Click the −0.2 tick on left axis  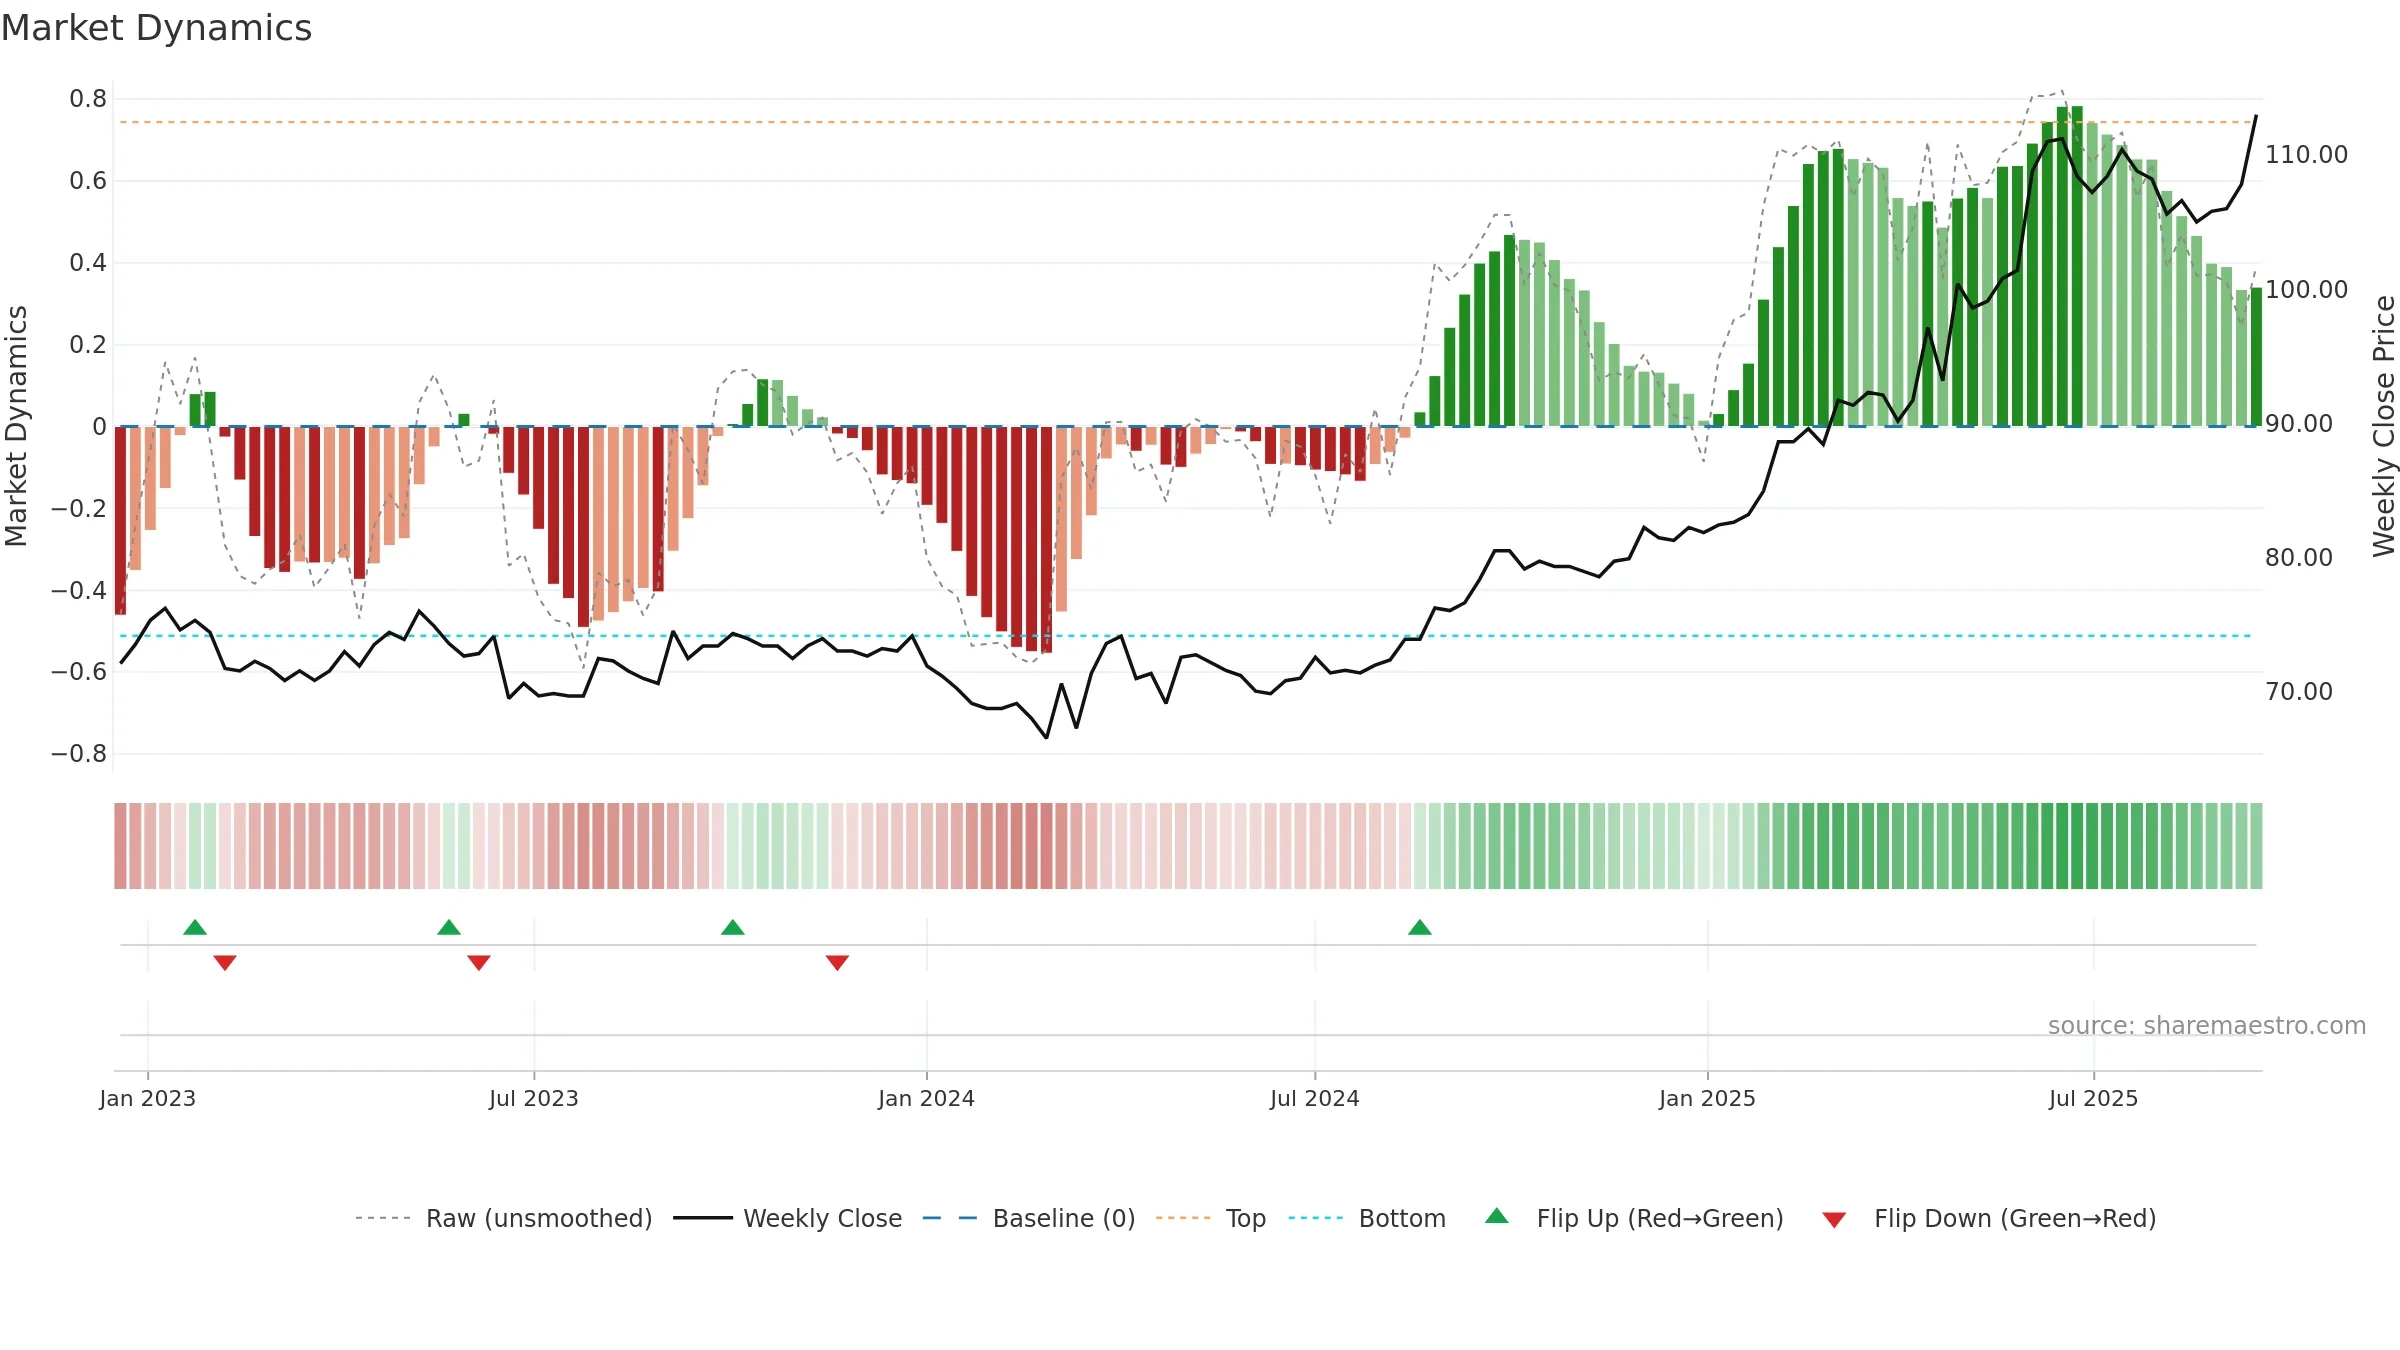(79, 508)
